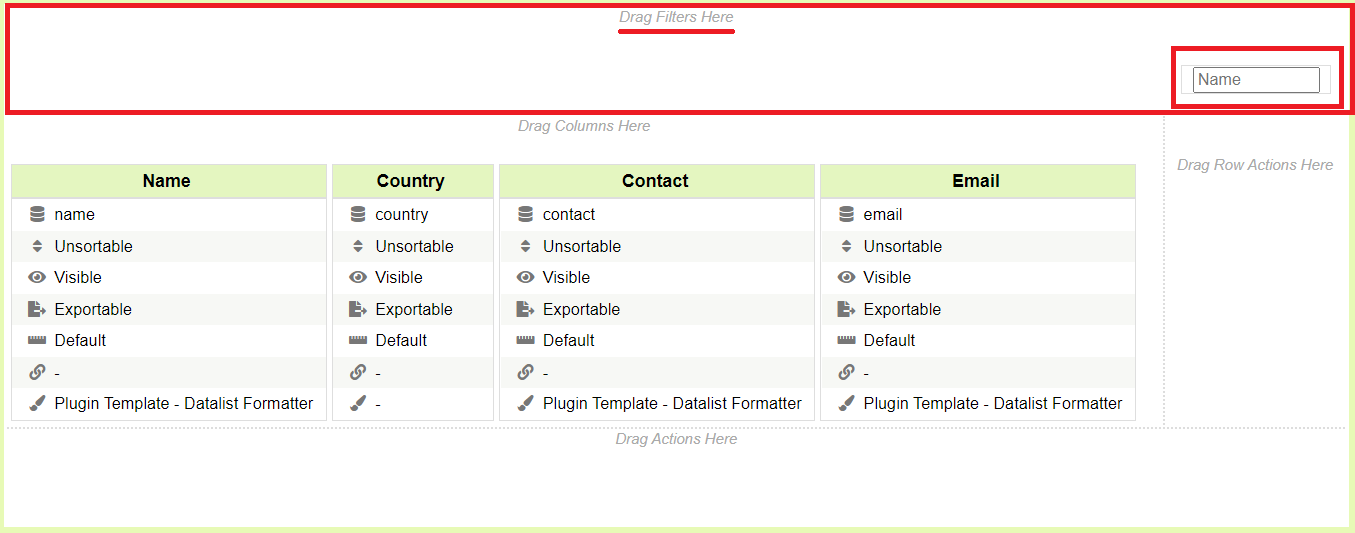1355x533 pixels.
Task: Open the Name column's Plugin Template Datalist Formatter
Action: (x=183, y=403)
